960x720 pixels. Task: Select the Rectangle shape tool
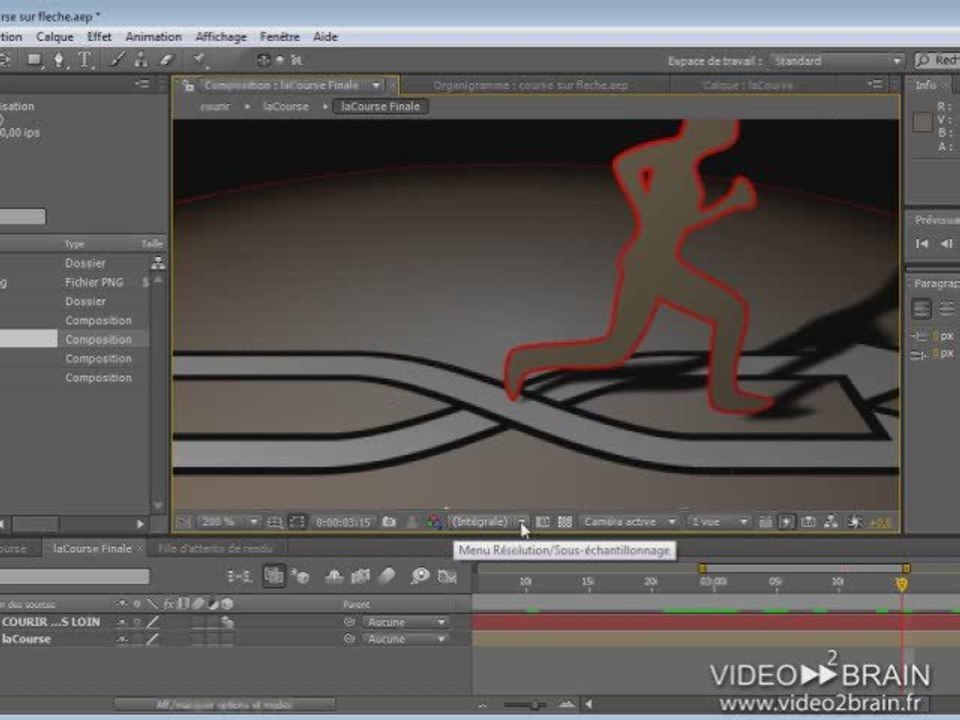click(34, 60)
